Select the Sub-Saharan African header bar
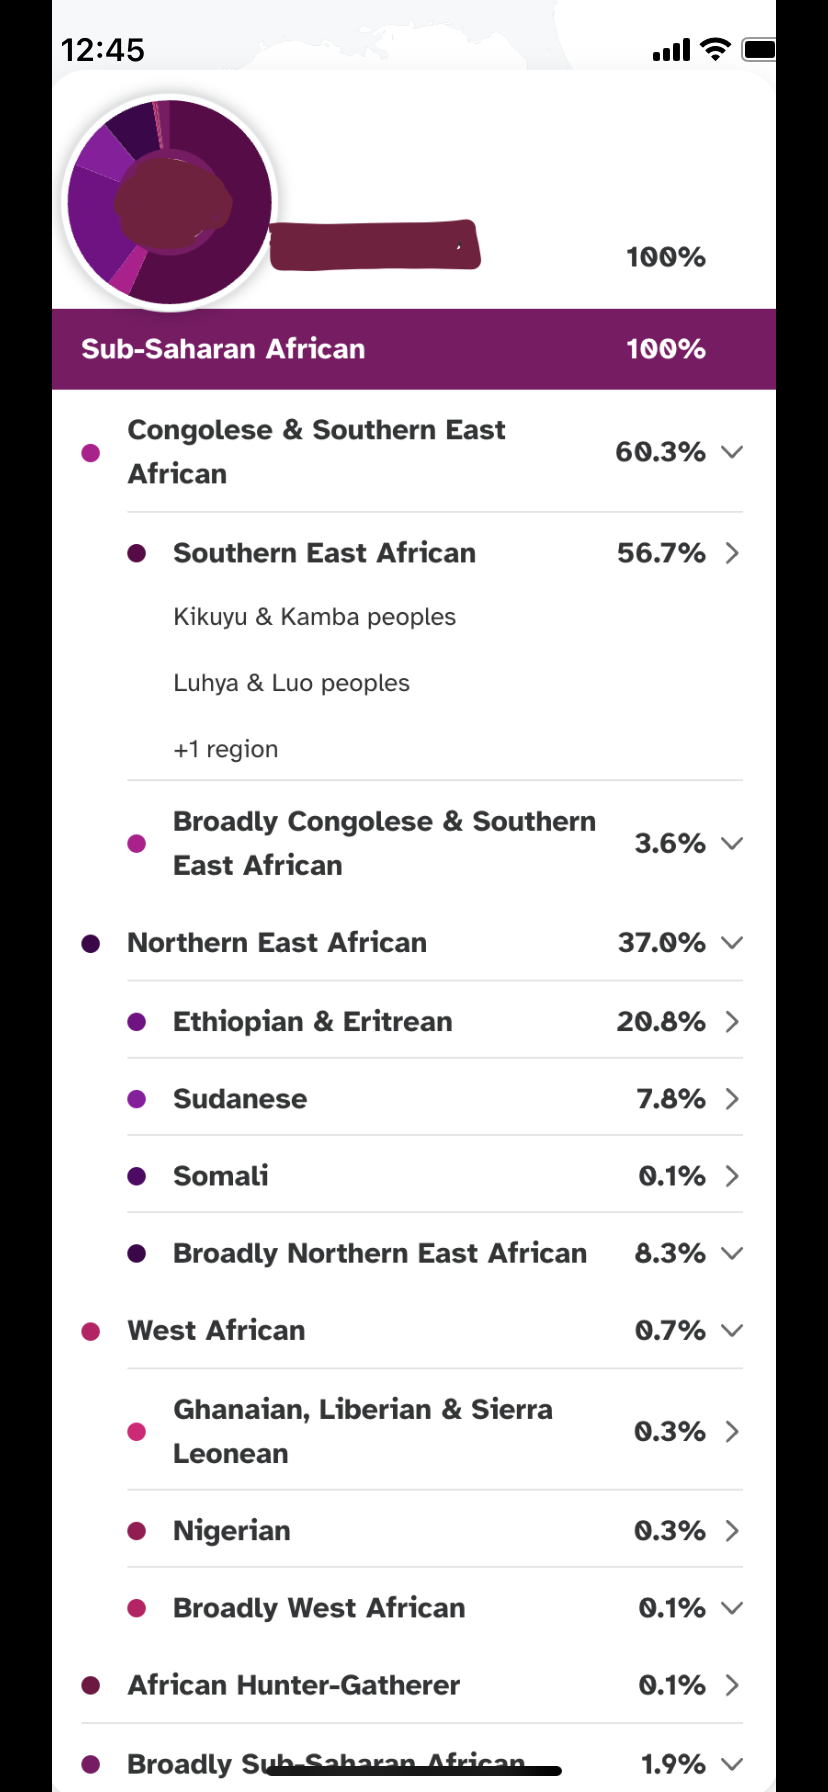Screen dimensions: 828x1792 (413, 349)
